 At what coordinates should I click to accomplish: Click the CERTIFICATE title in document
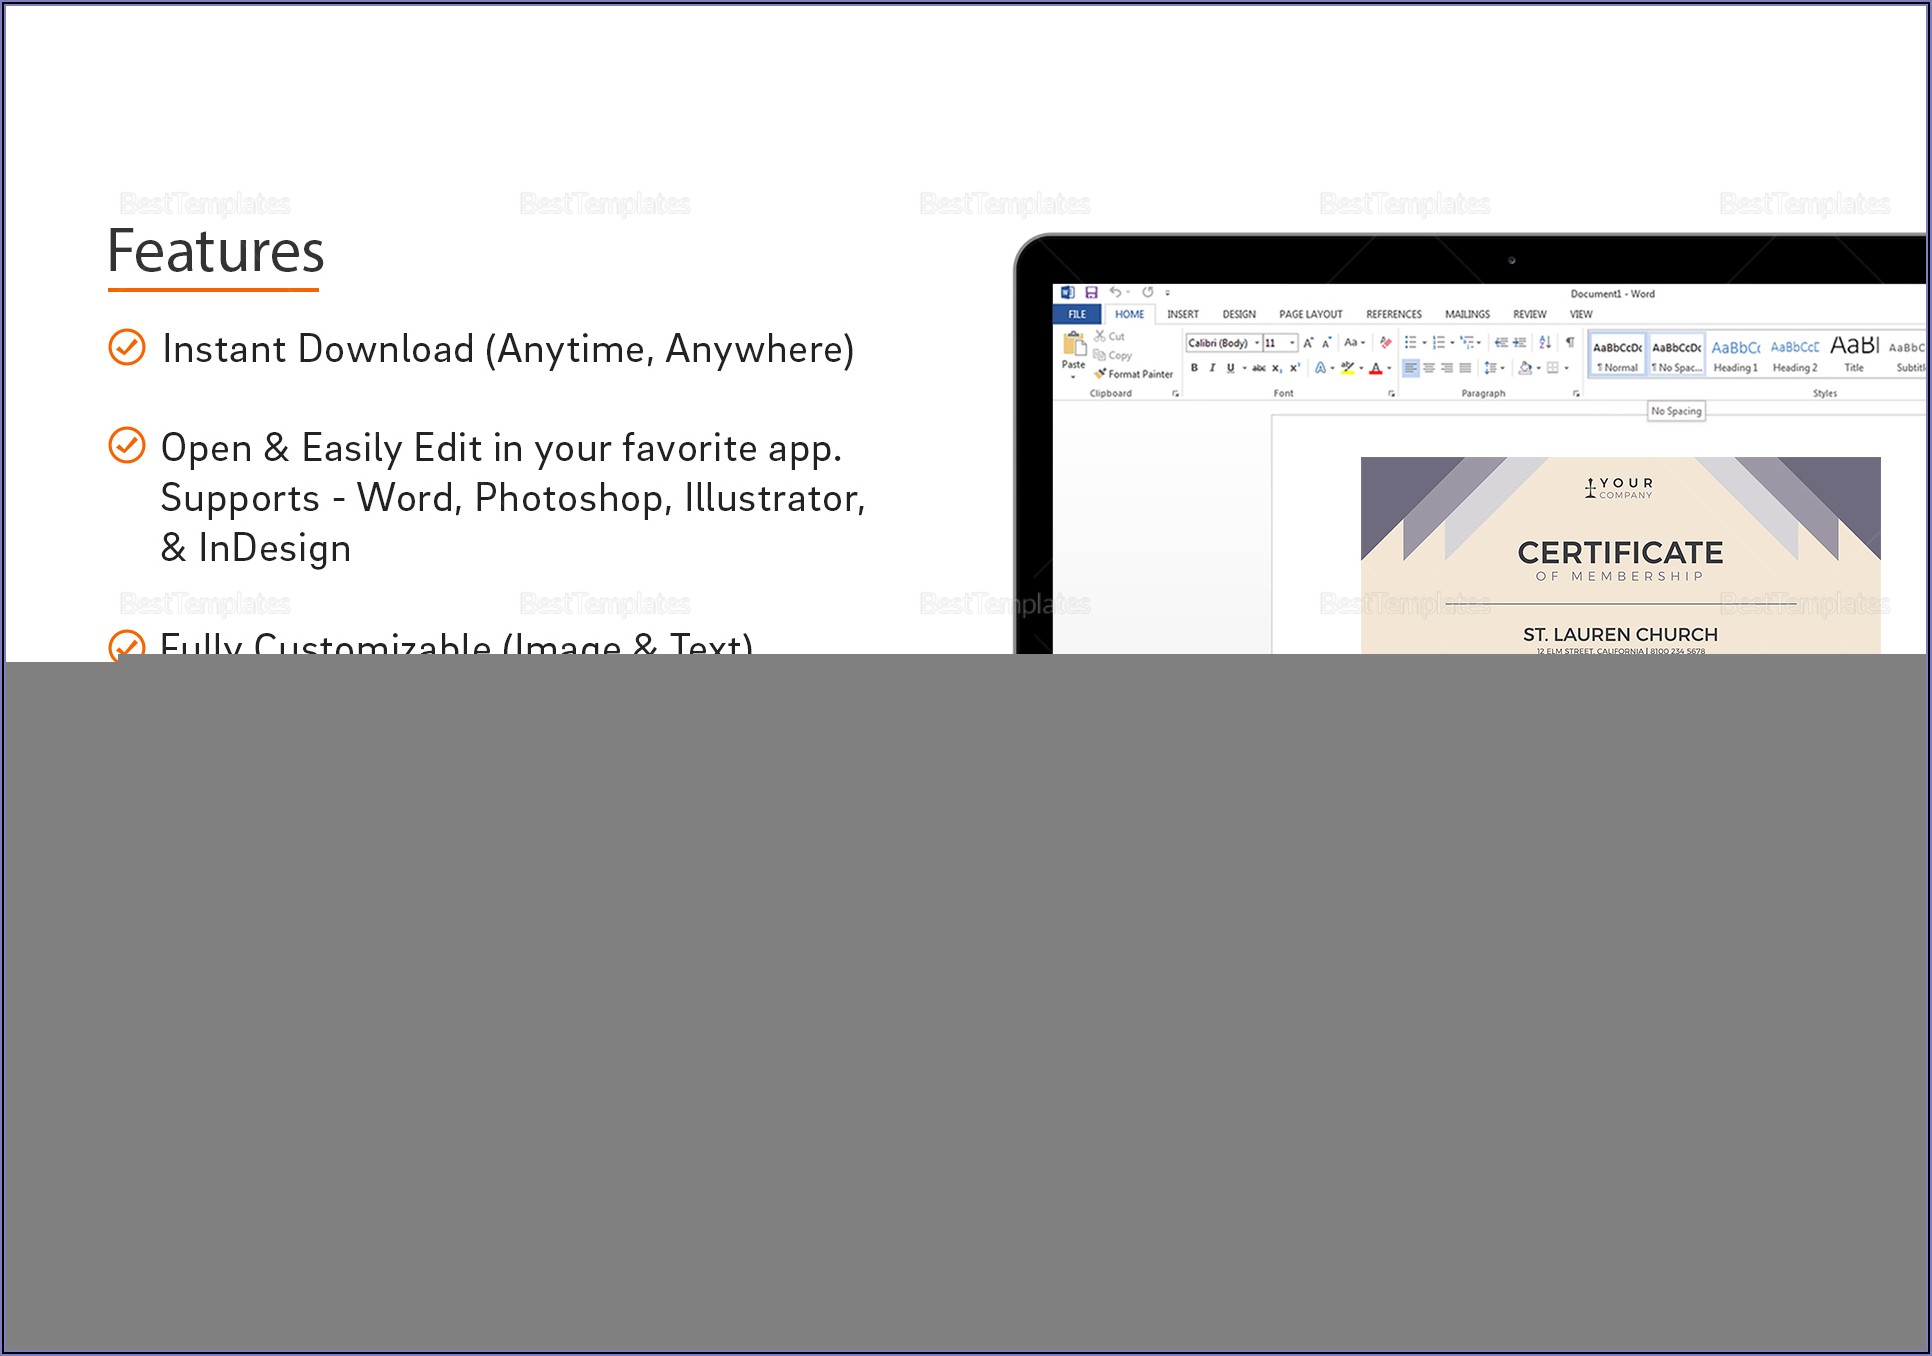click(1620, 553)
